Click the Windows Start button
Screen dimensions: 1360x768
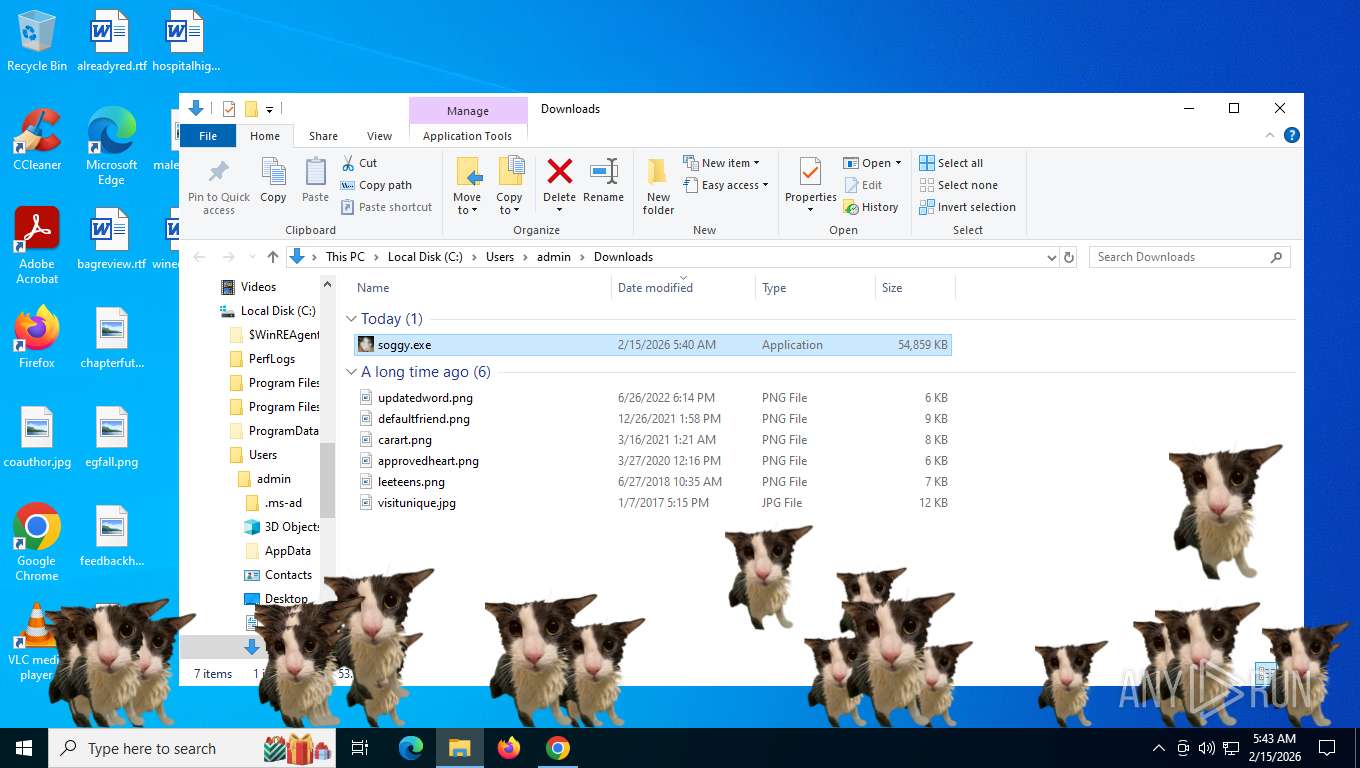pyautogui.click(x=24, y=748)
